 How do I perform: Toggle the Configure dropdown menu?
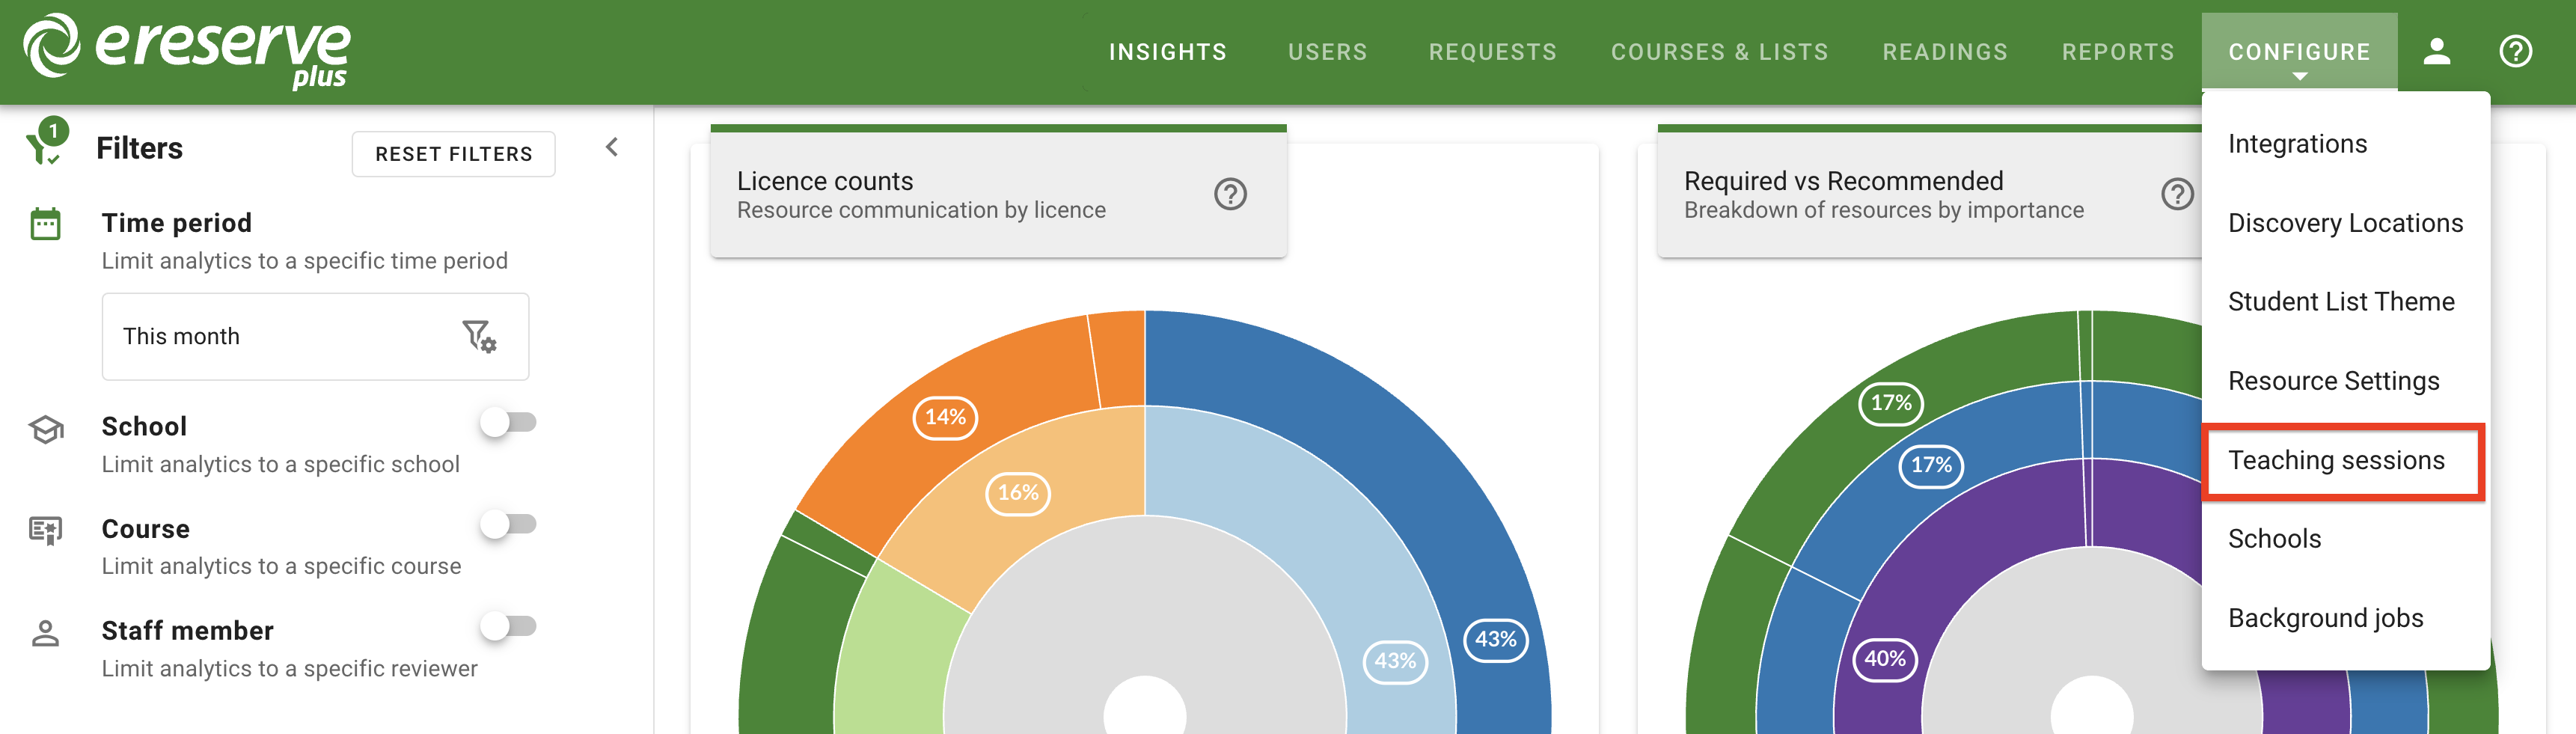tap(2298, 52)
